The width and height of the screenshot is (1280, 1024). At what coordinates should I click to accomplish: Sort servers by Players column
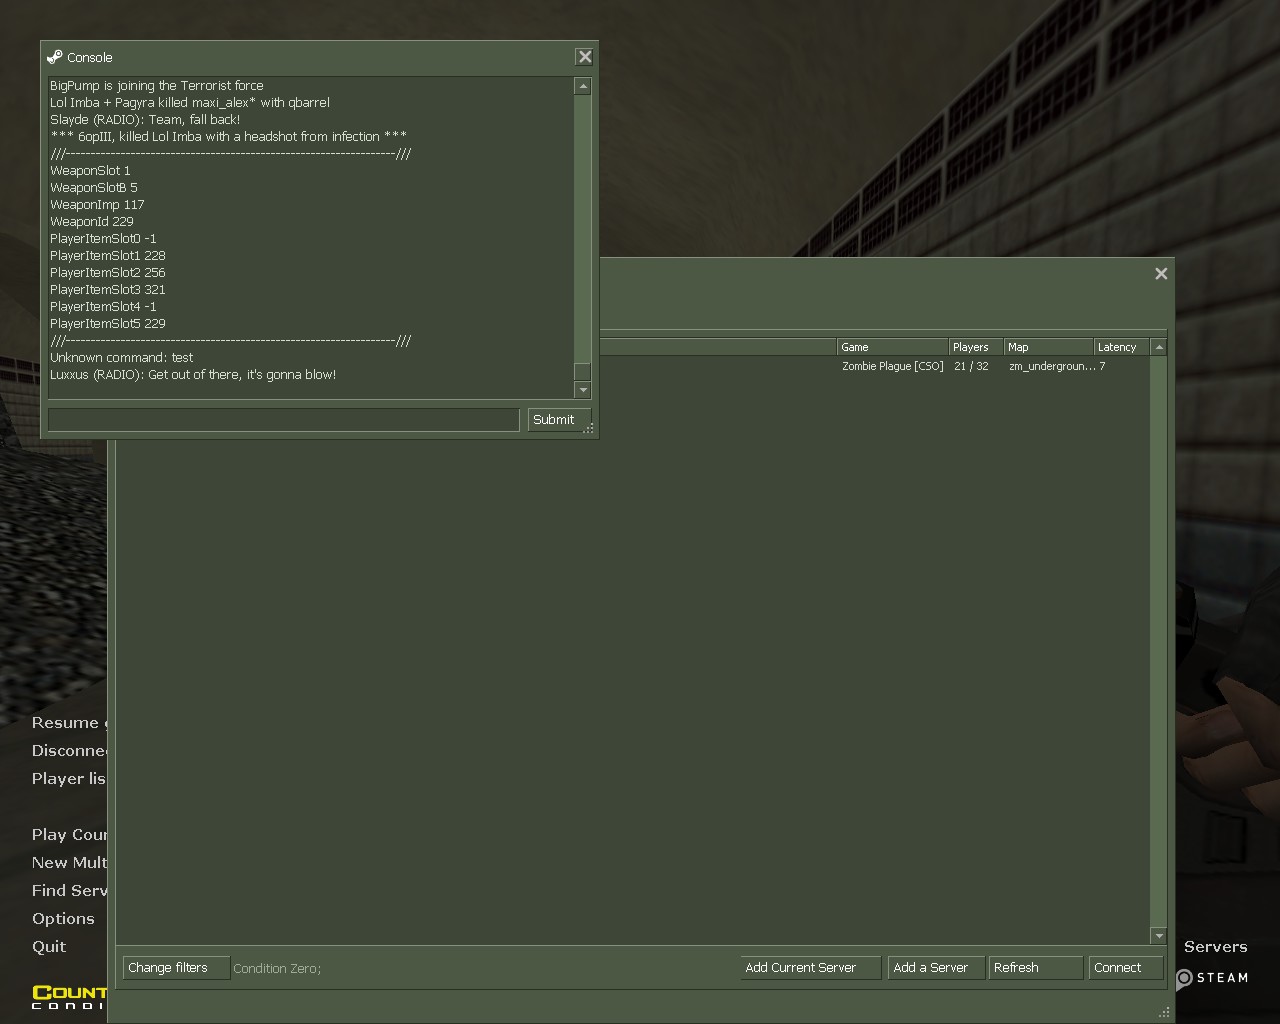(974, 347)
